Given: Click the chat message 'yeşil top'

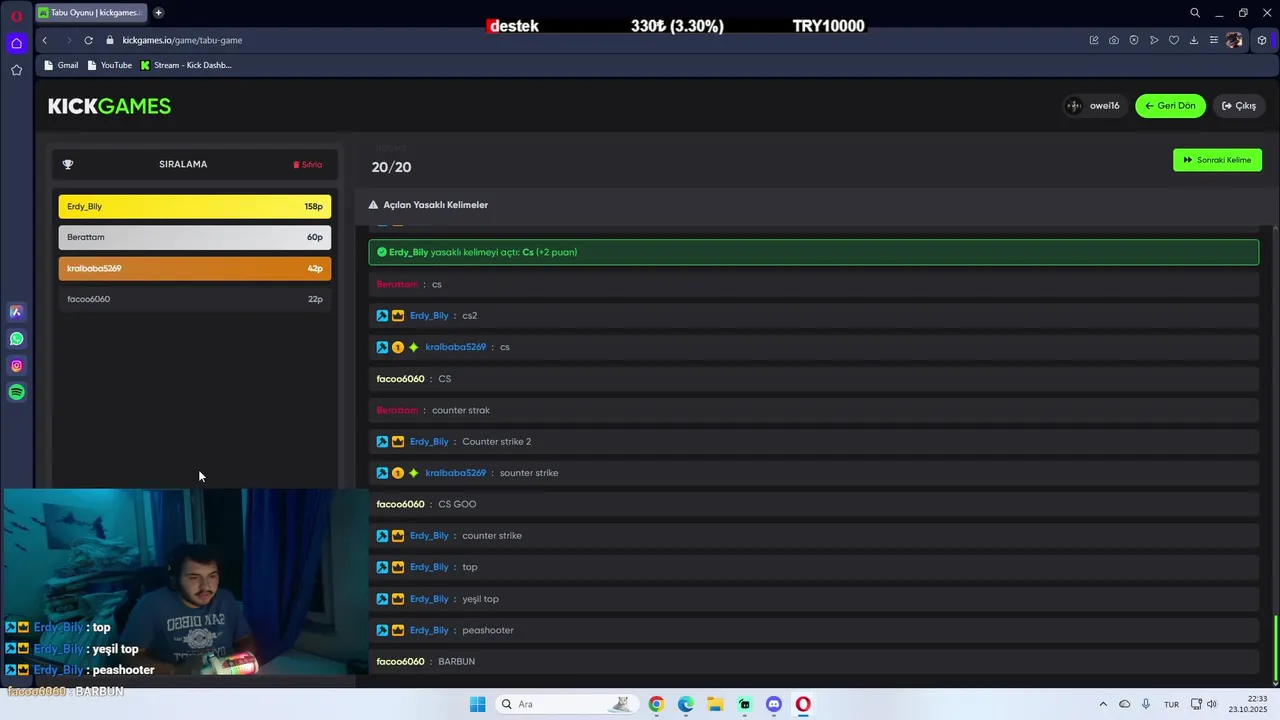Looking at the screenshot, I should pos(480,599).
